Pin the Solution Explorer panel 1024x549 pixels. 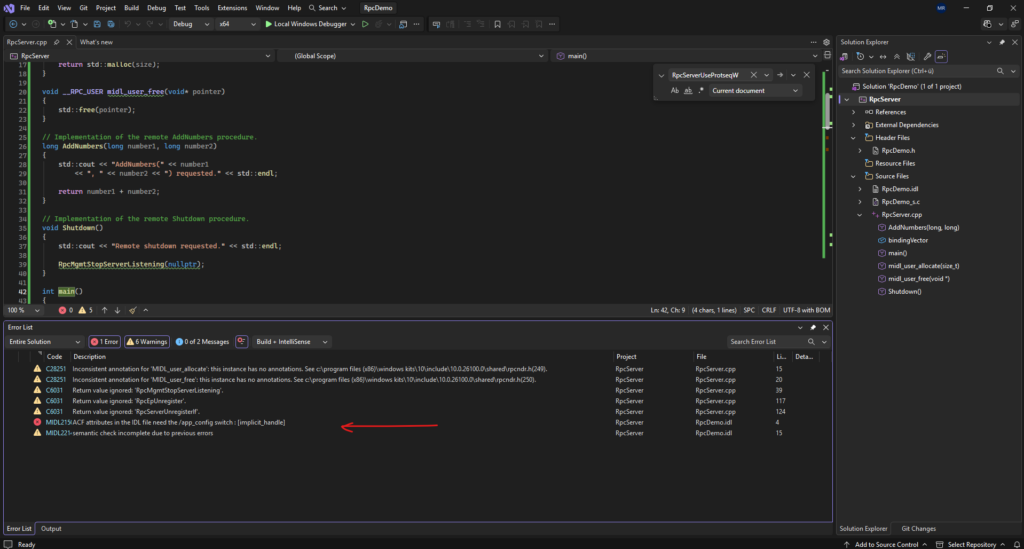[x=1002, y=42]
